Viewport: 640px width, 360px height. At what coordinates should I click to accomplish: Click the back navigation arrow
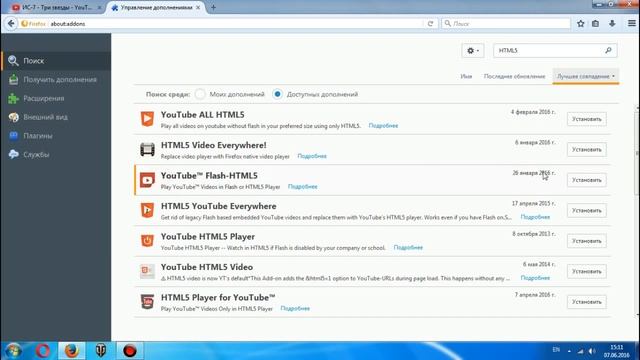click(x=11, y=24)
